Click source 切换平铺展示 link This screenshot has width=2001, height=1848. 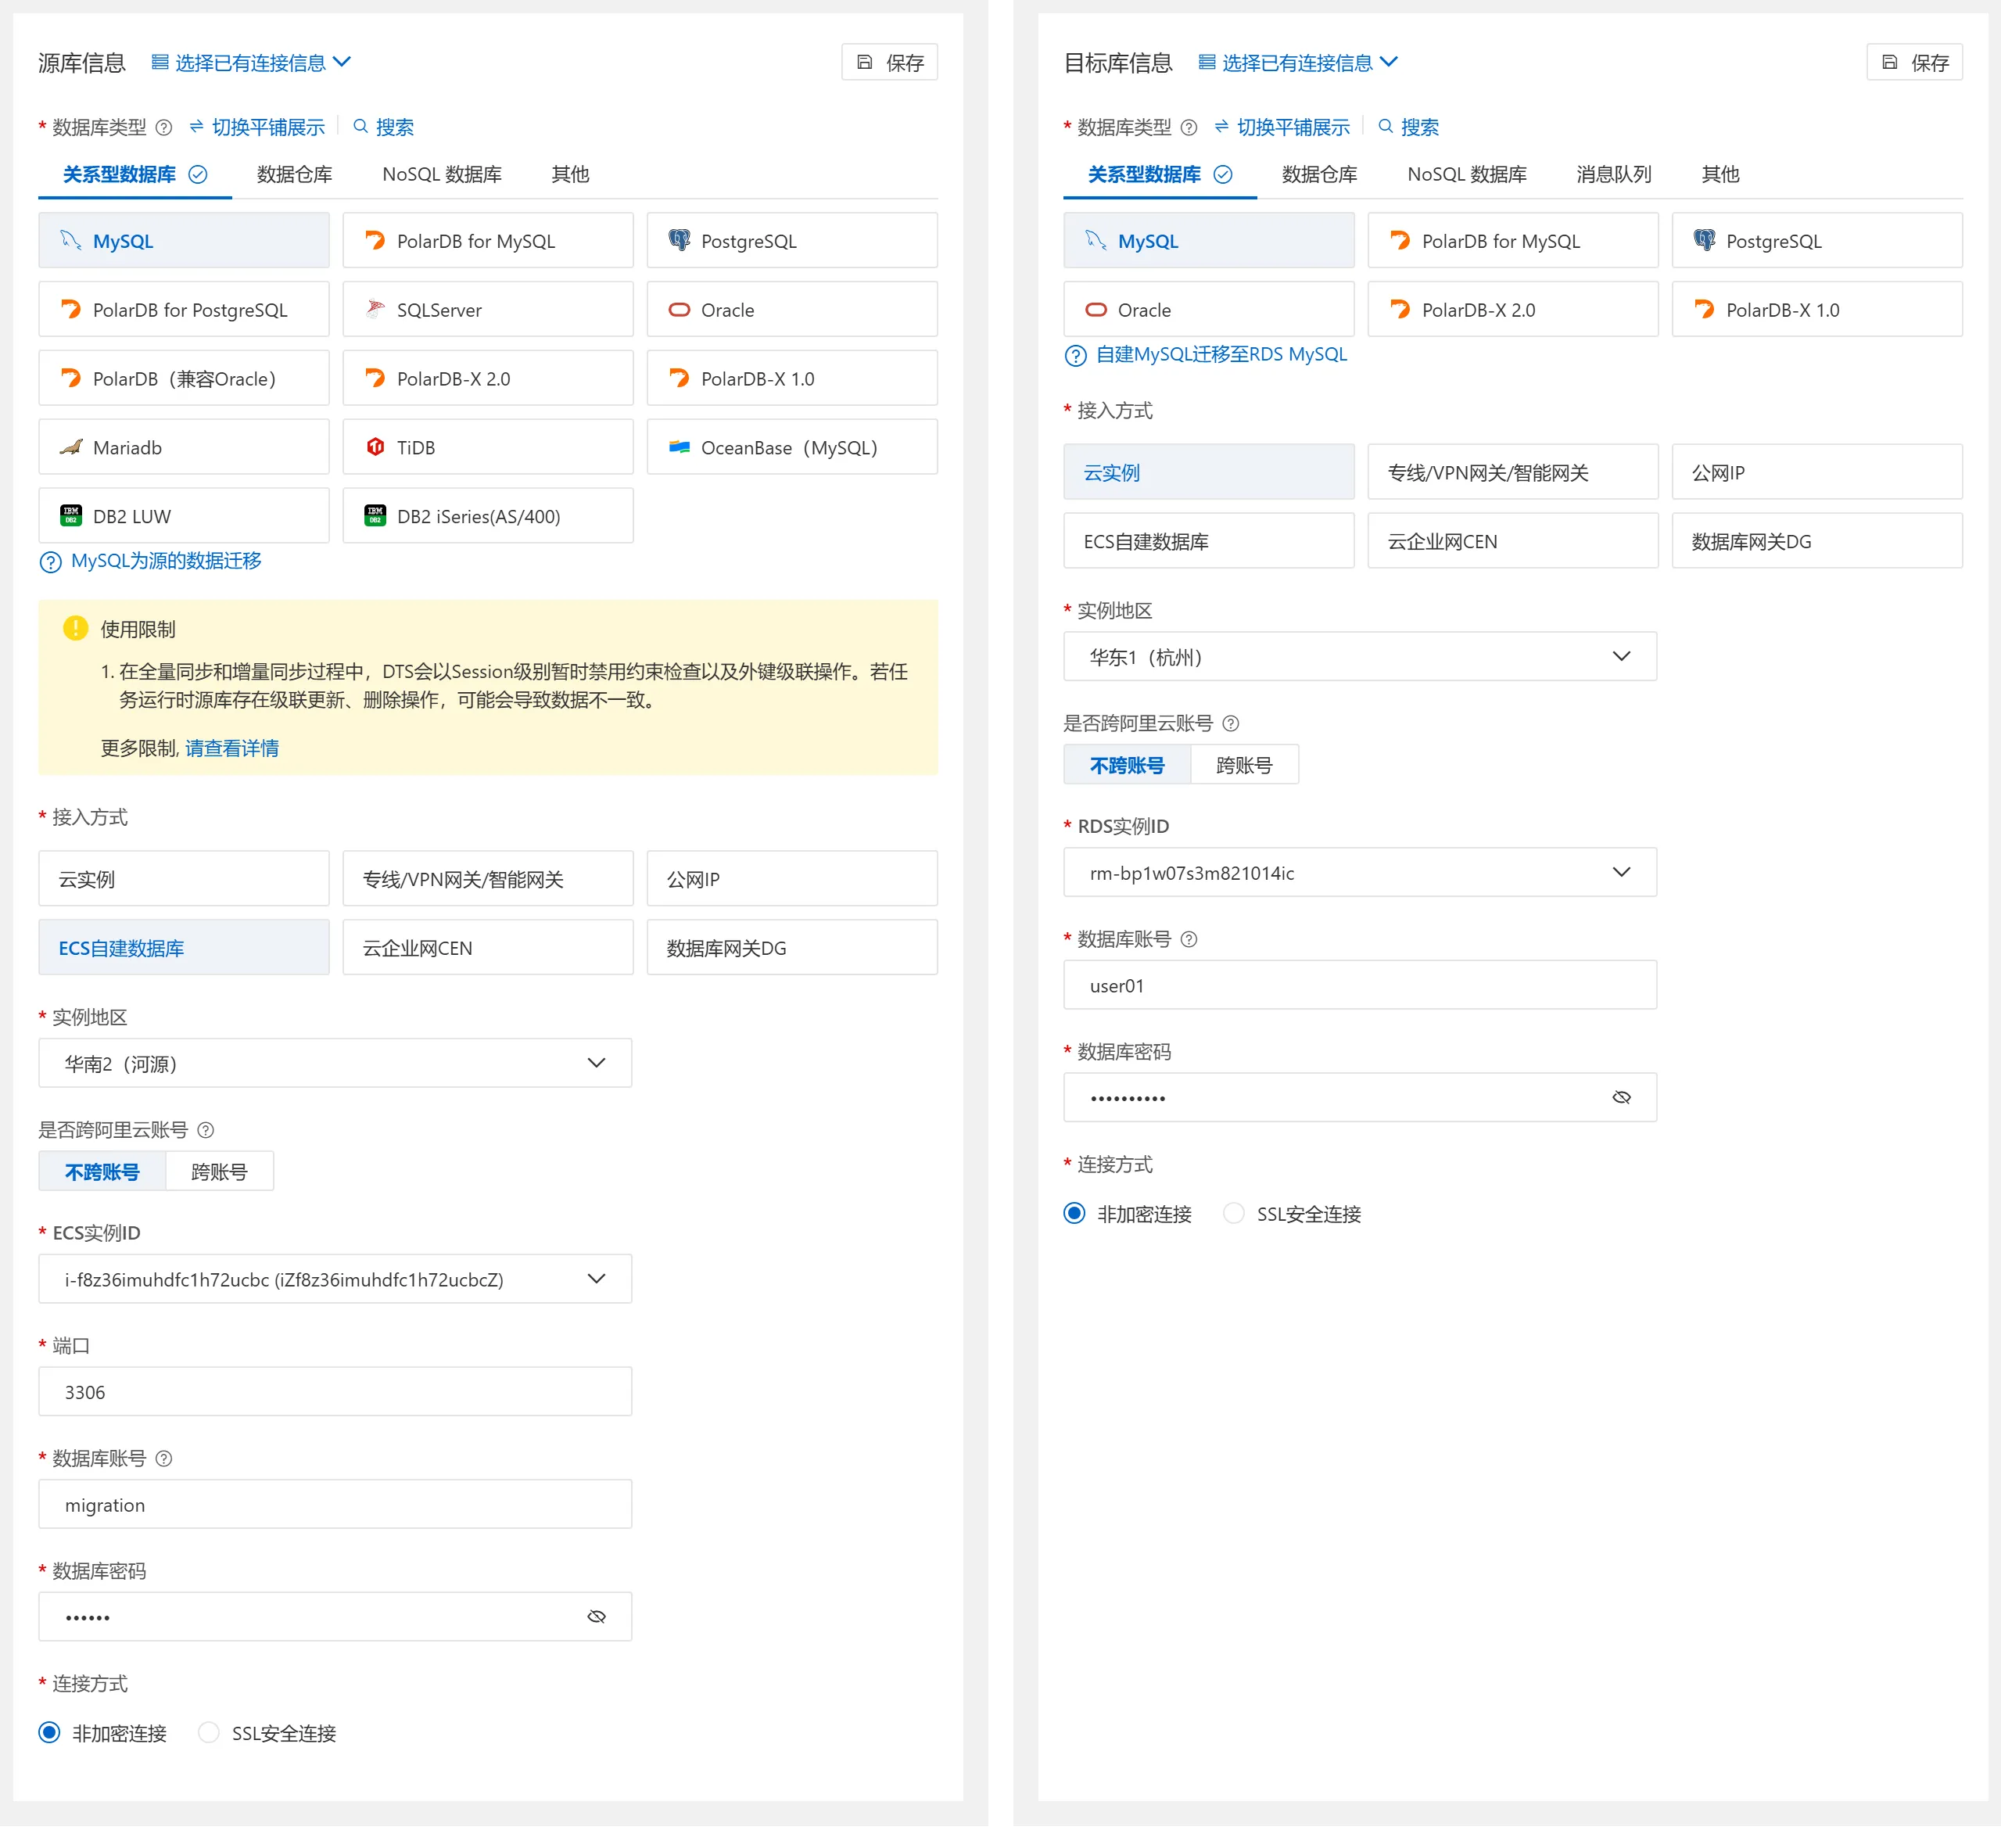point(257,127)
